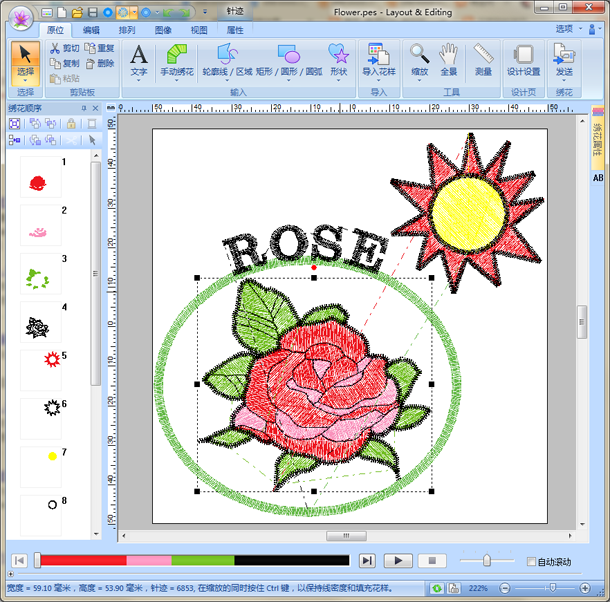Click the pink segment of thread color bar

pyautogui.click(x=149, y=560)
